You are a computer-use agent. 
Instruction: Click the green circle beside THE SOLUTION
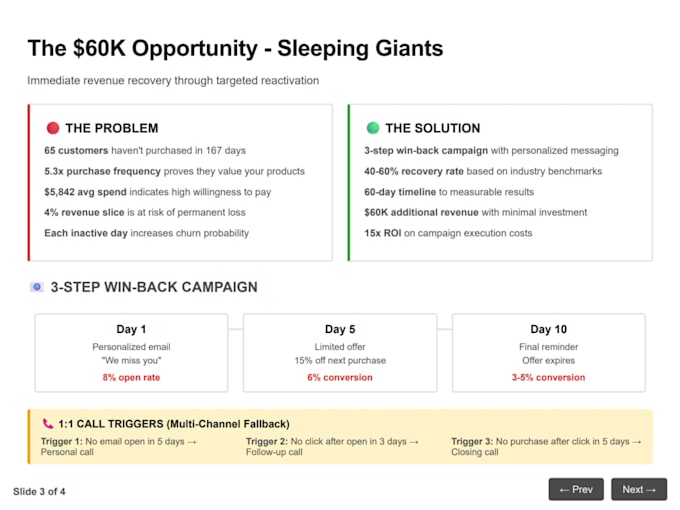coord(373,128)
